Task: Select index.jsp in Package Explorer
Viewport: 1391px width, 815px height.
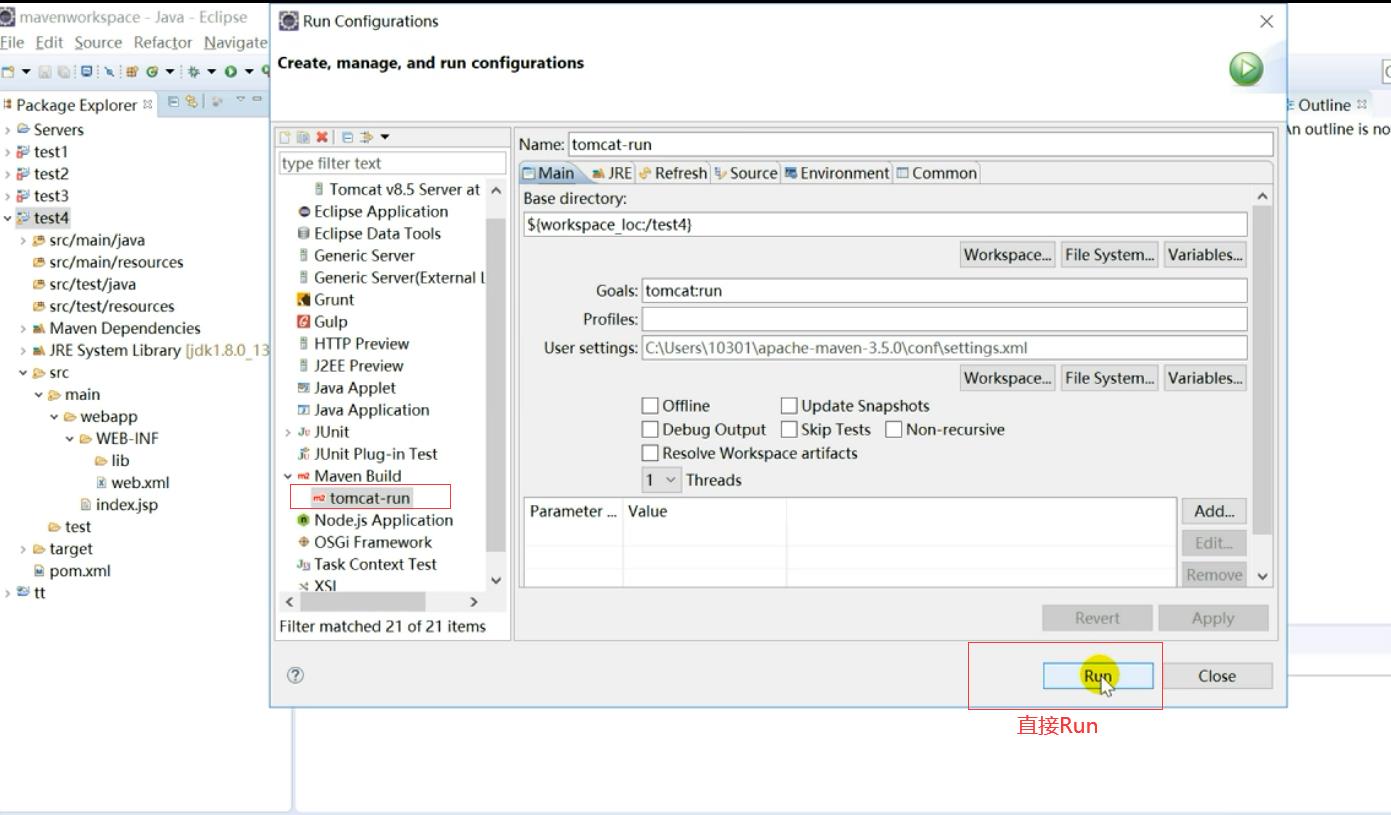Action: point(119,504)
